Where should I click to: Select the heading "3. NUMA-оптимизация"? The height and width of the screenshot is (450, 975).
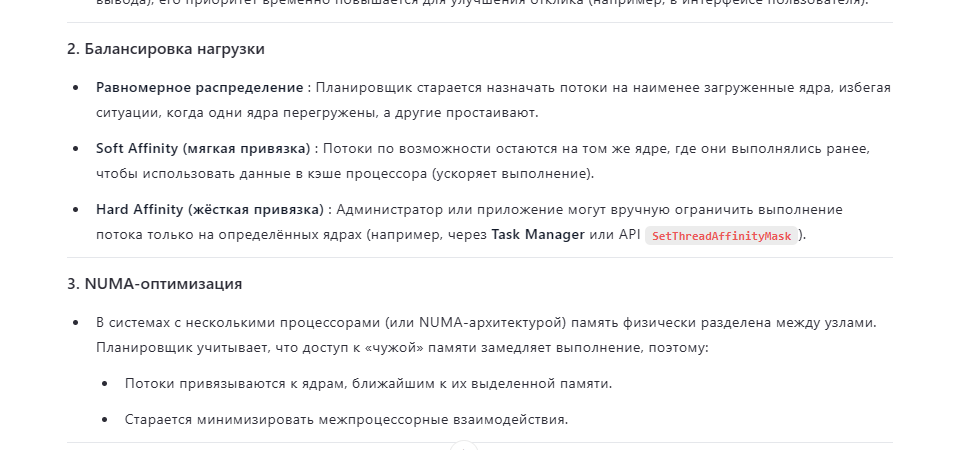click(155, 284)
